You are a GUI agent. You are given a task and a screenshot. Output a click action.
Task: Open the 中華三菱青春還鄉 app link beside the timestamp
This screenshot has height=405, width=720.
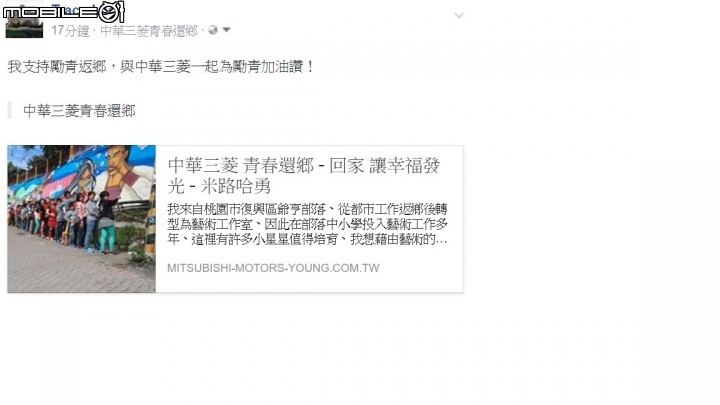(149, 31)
